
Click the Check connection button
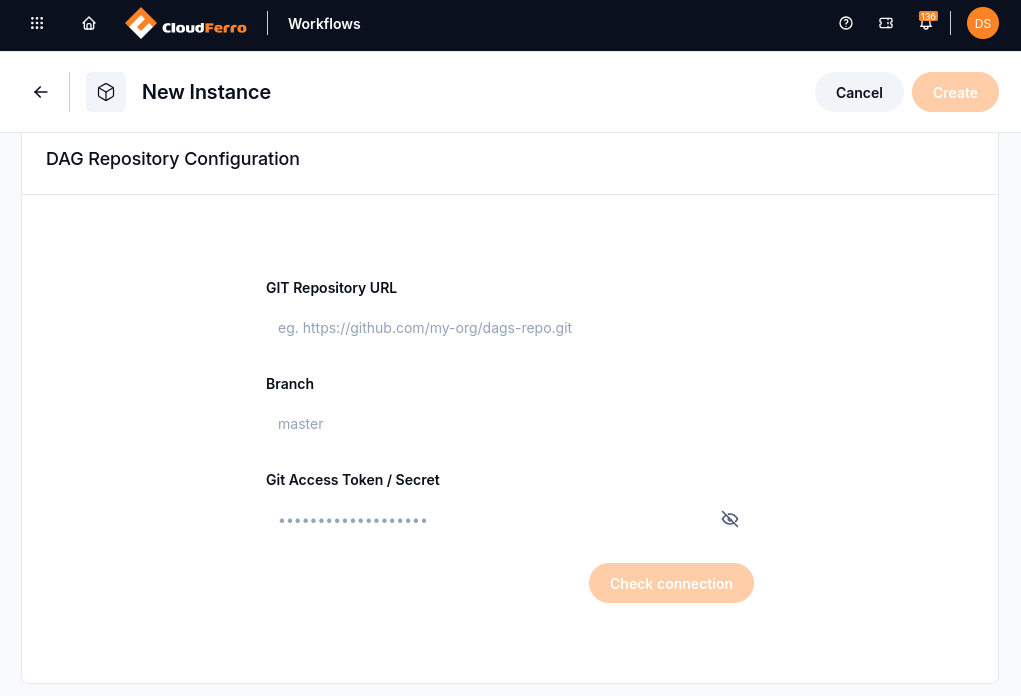[671, 583]
